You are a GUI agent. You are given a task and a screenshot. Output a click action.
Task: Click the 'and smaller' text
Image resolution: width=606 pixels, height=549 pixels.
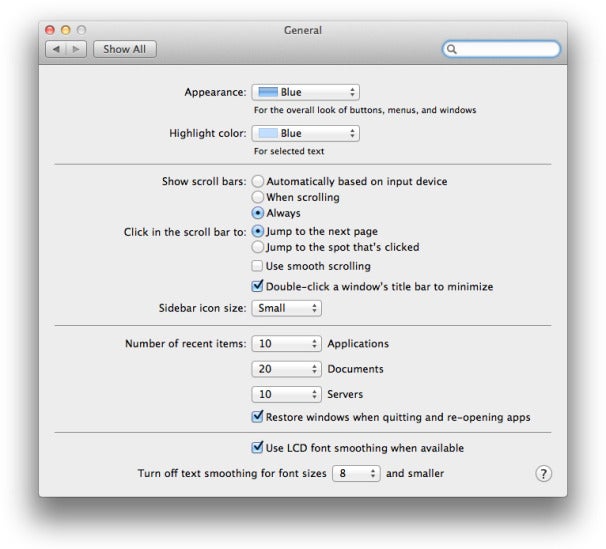415,473
